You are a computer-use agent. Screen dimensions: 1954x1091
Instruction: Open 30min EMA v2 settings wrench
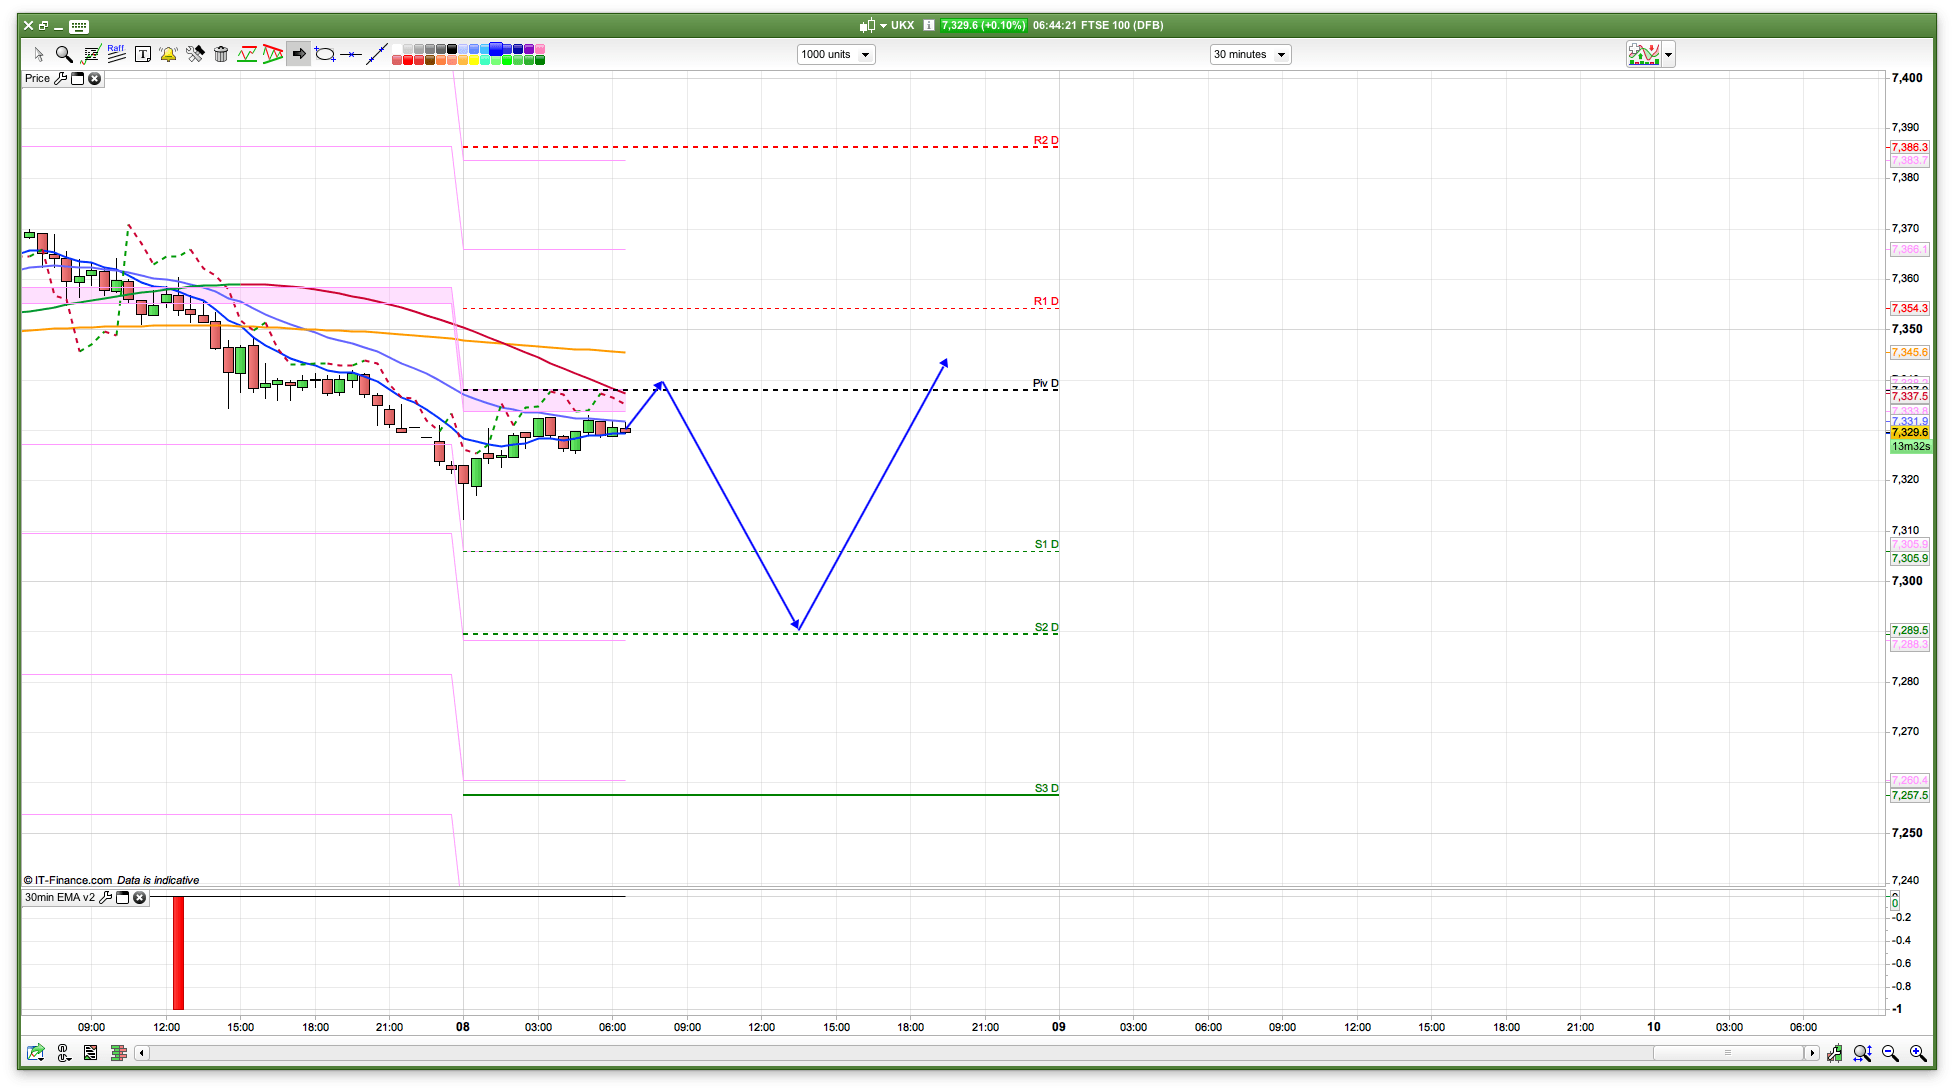click(105, 897)
